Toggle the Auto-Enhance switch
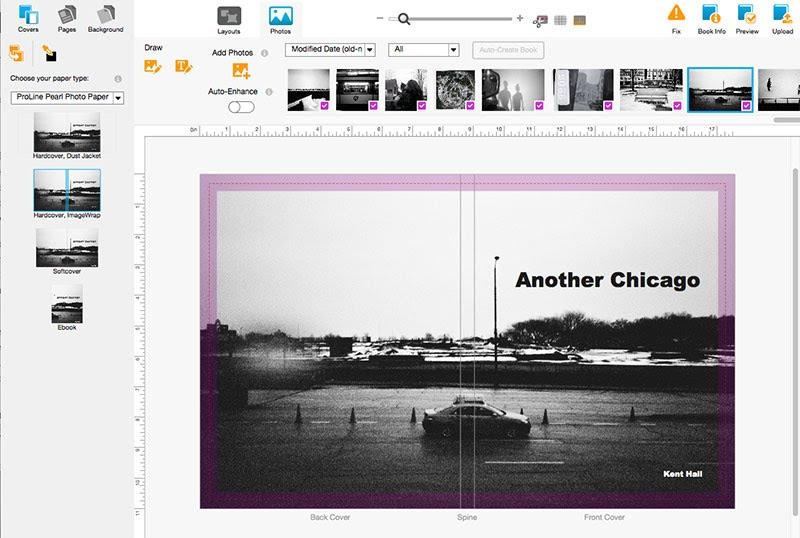 pos(241,107)
